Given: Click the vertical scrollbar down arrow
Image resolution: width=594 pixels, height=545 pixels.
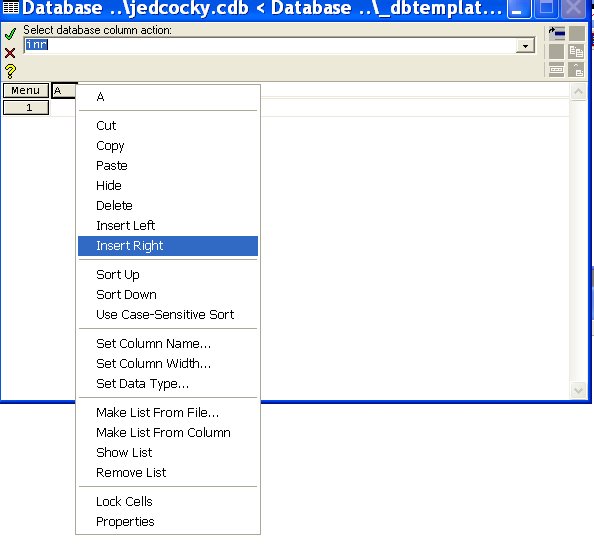Looking at the screenshot, I should 578,390.
